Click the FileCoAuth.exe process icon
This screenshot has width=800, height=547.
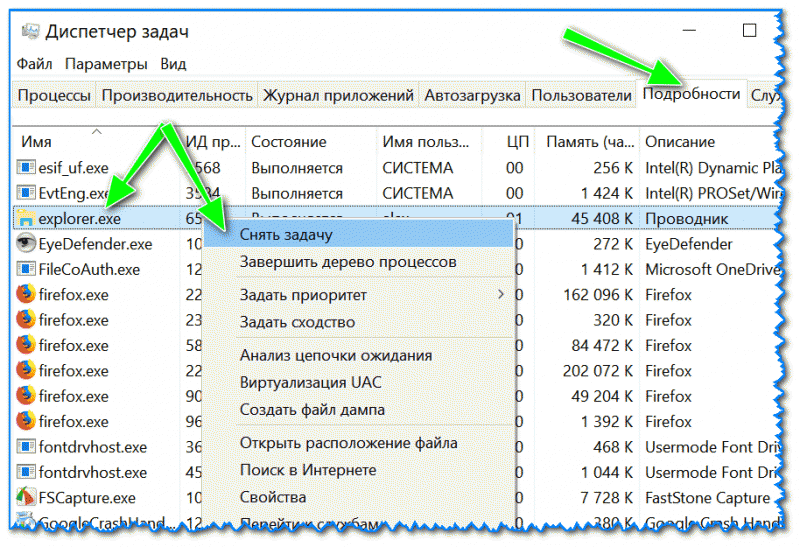point(26,269)
